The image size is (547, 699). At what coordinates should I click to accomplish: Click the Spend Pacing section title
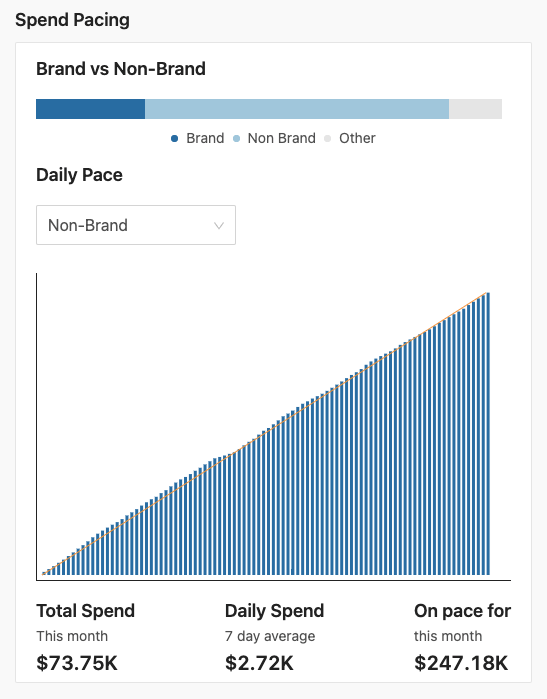72,20
